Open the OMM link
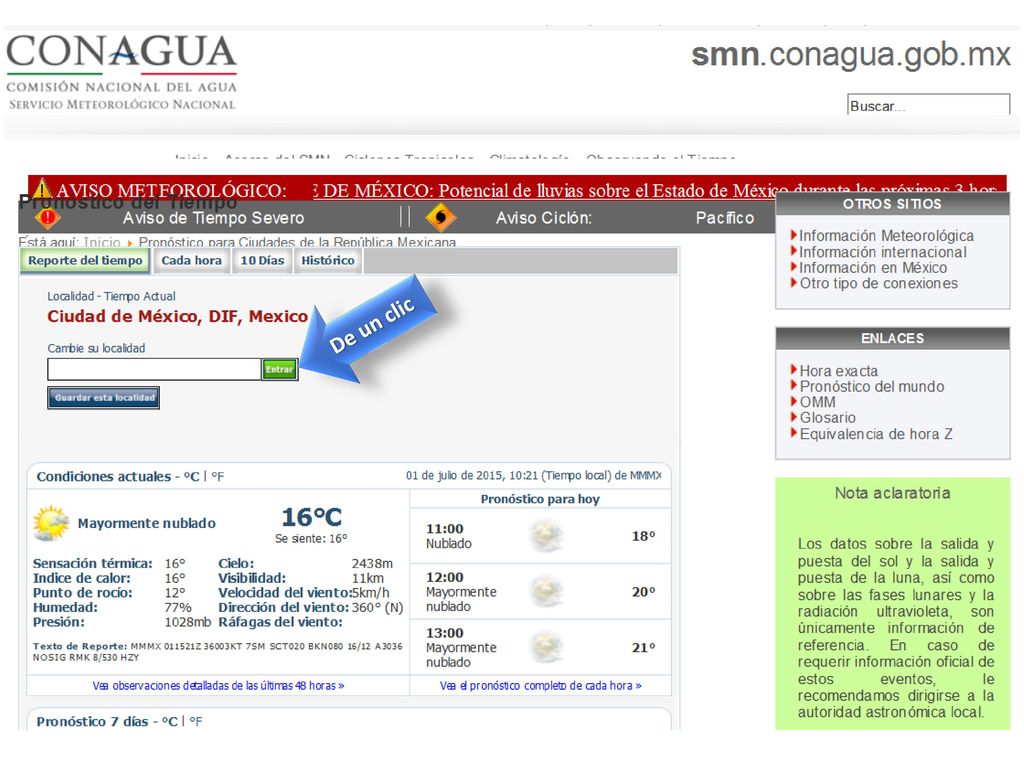 818,402
